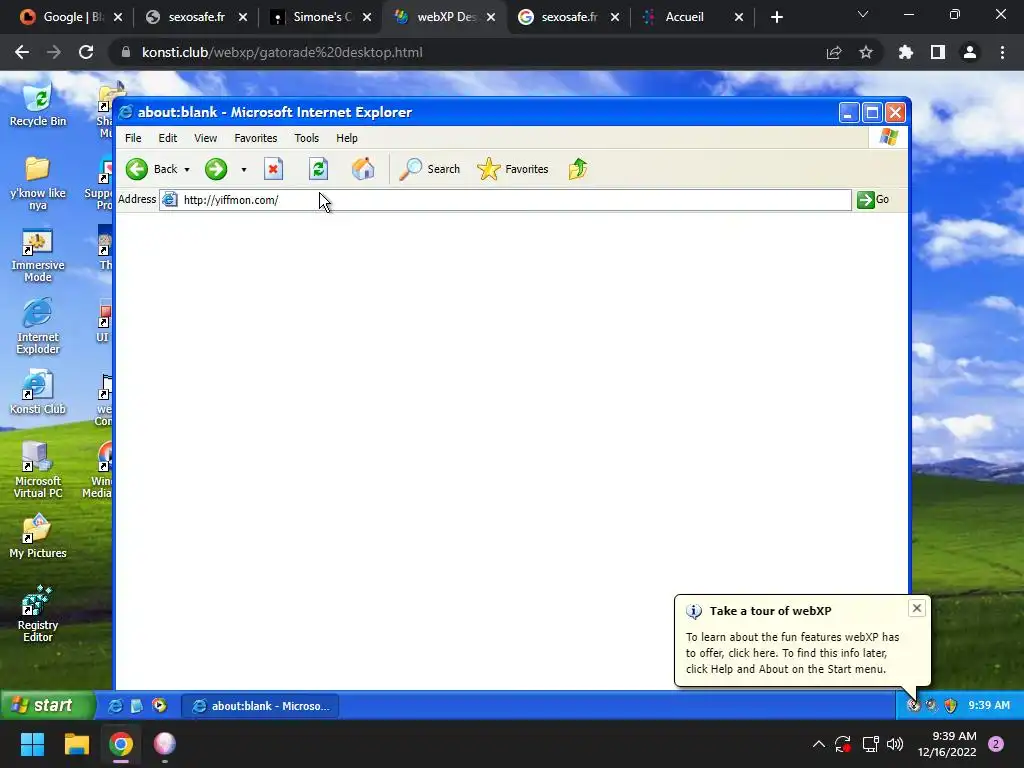This screenshot has height=768, width=1024.
Task: Click the Windows flag logo in IE
Action: pyautogui.click(x=888, y=137)
